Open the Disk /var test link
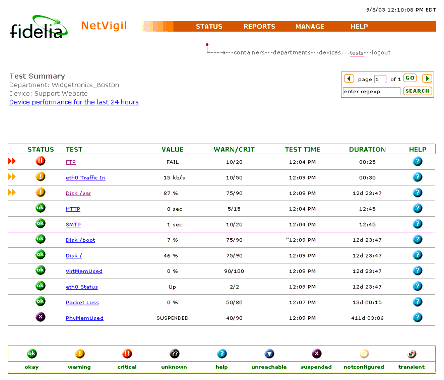The height and width of the screenshot is (380, 444). (x=78, y=193)
